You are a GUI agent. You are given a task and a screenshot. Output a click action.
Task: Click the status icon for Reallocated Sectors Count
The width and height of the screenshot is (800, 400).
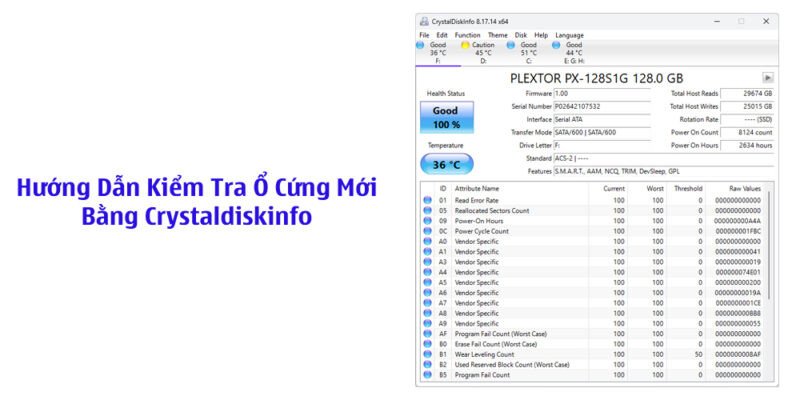428,211
